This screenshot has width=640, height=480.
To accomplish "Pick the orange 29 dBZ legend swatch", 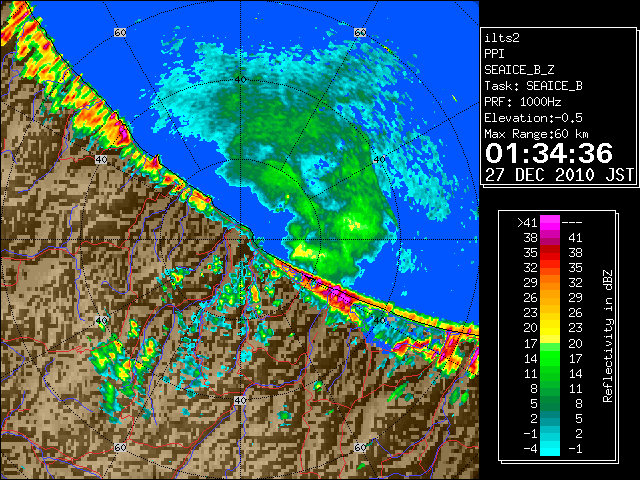I will (550, 282).
